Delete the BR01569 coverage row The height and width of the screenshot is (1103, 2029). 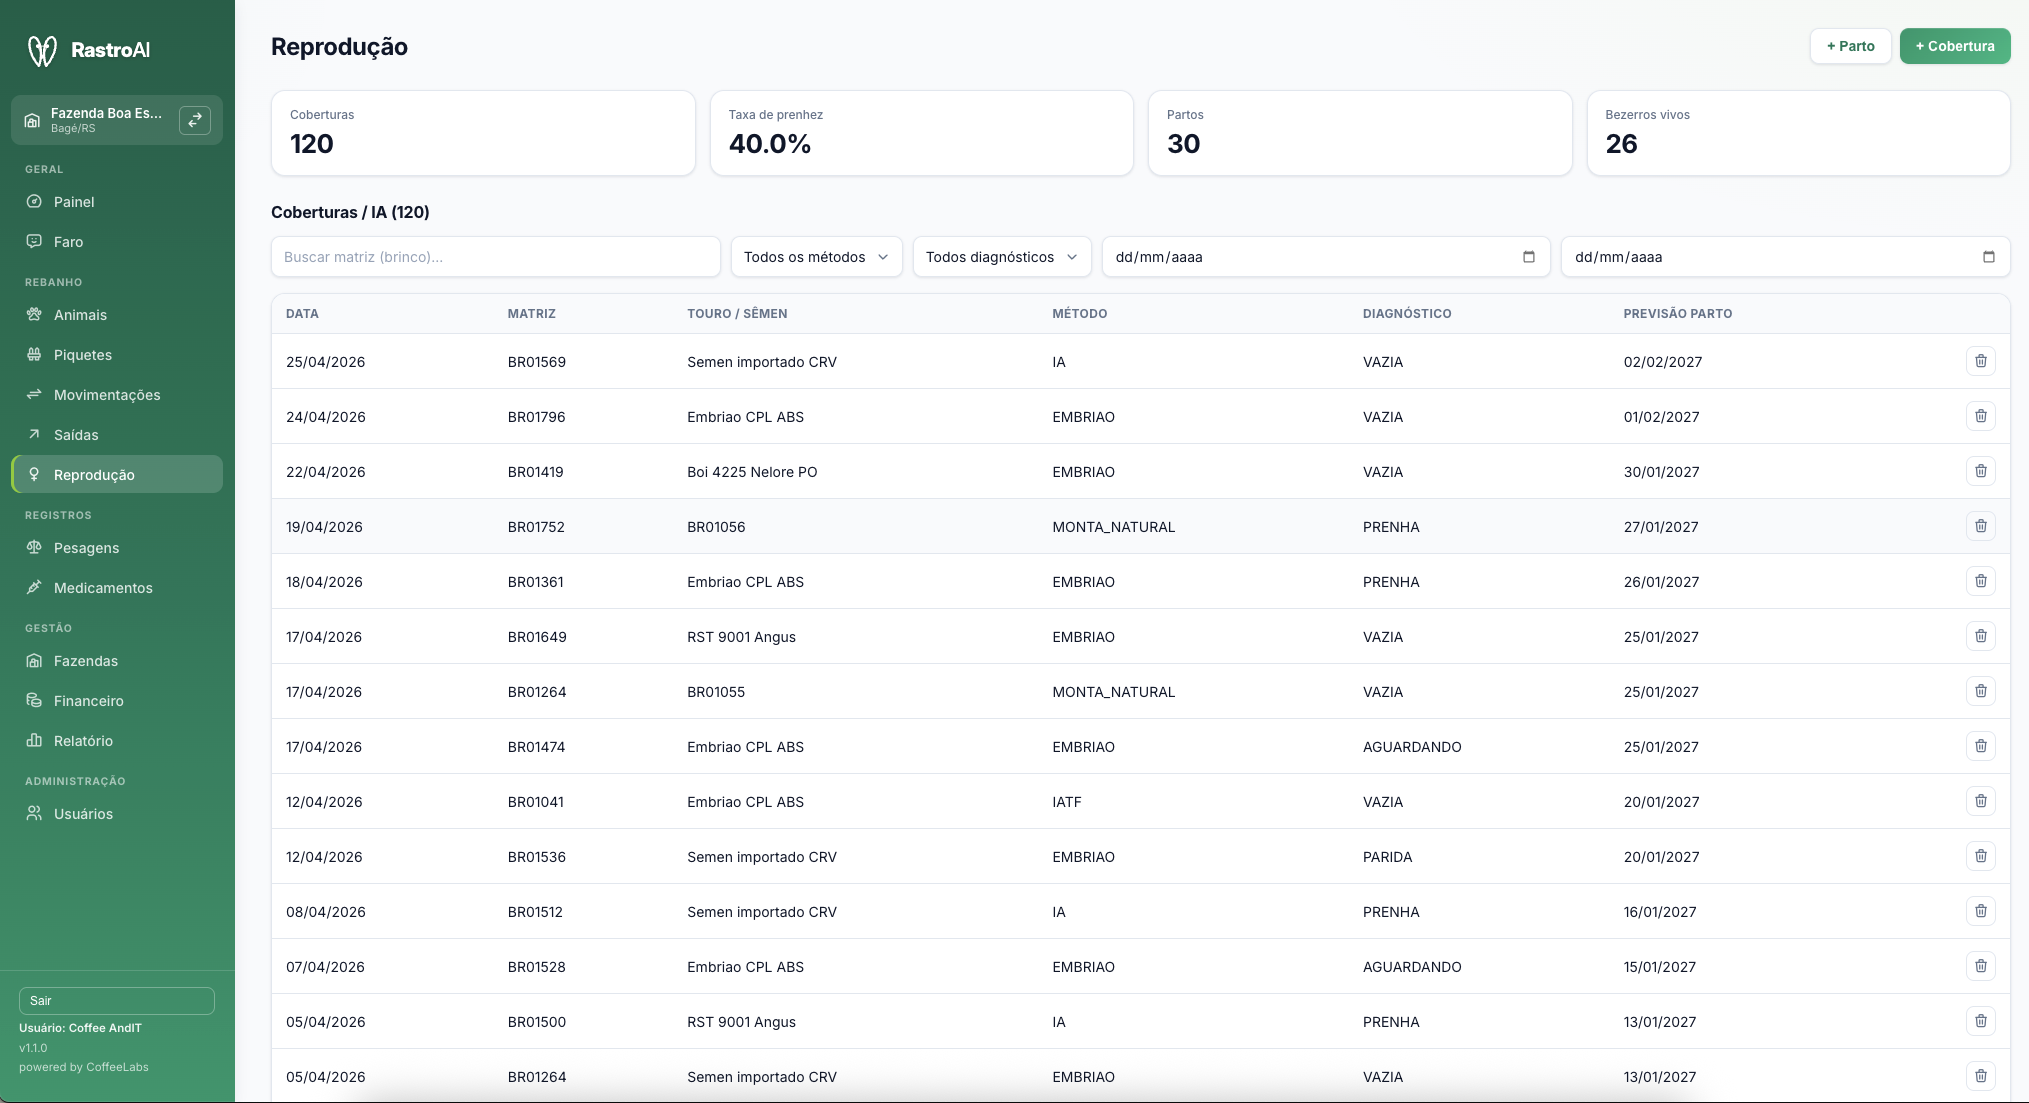click(1980, 361)
